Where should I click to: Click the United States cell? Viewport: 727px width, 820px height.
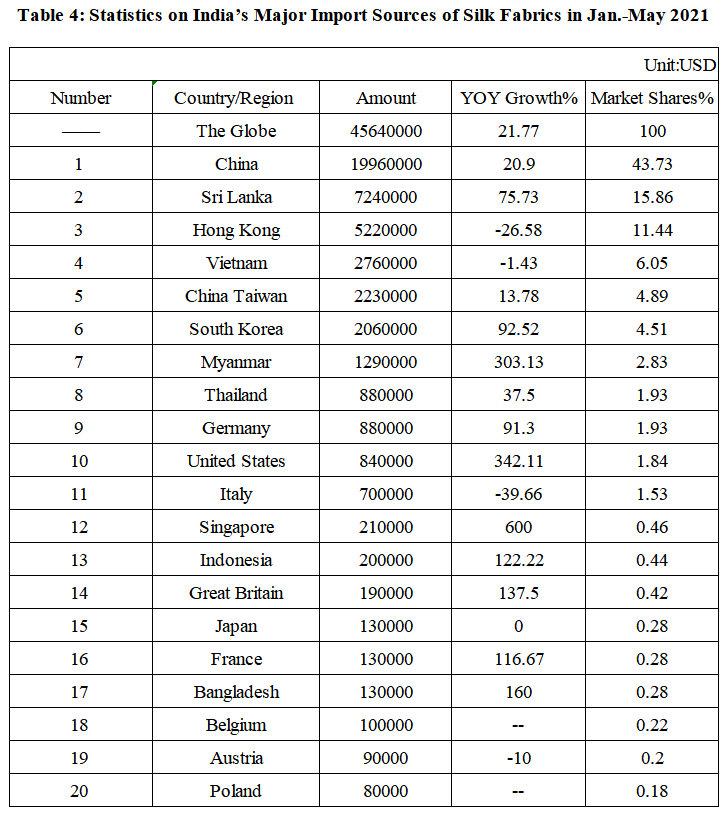pyautogui.click(x=236, y=461)
